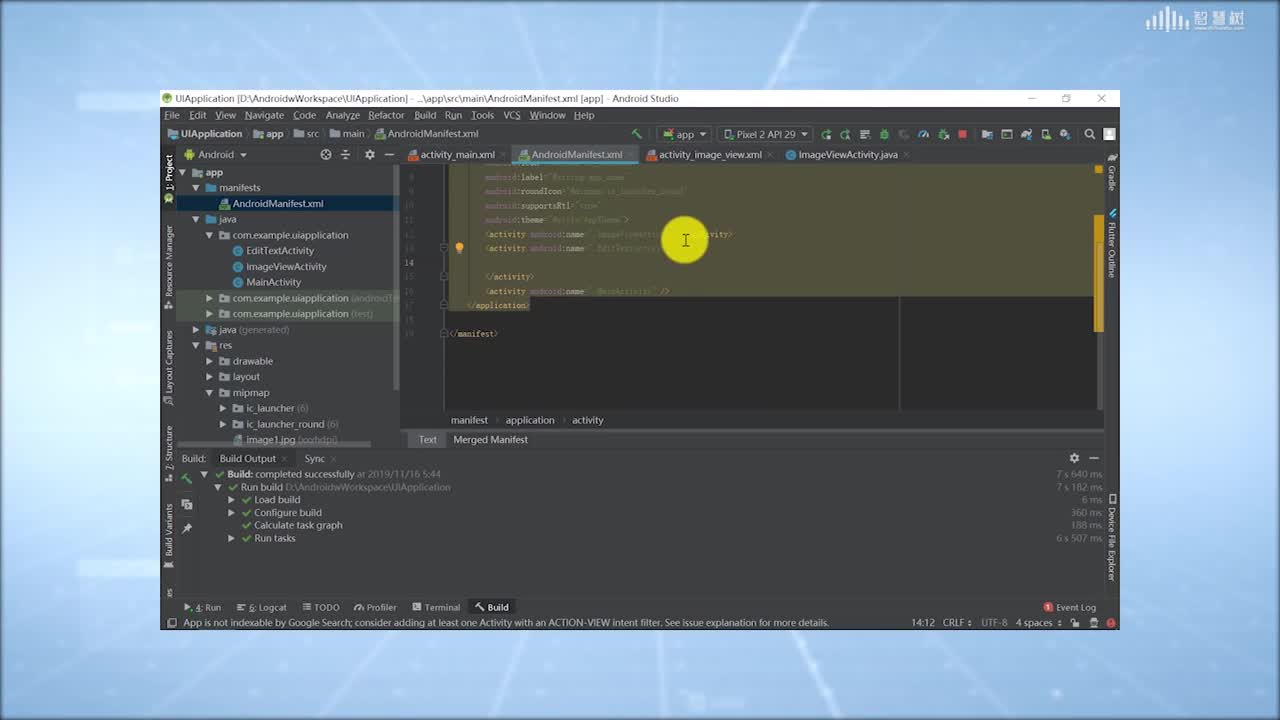This screenshot has width=1280, height=720.
Task: Click the Make Project hammer in the toolbar
Action: click(x=636, y=134)
